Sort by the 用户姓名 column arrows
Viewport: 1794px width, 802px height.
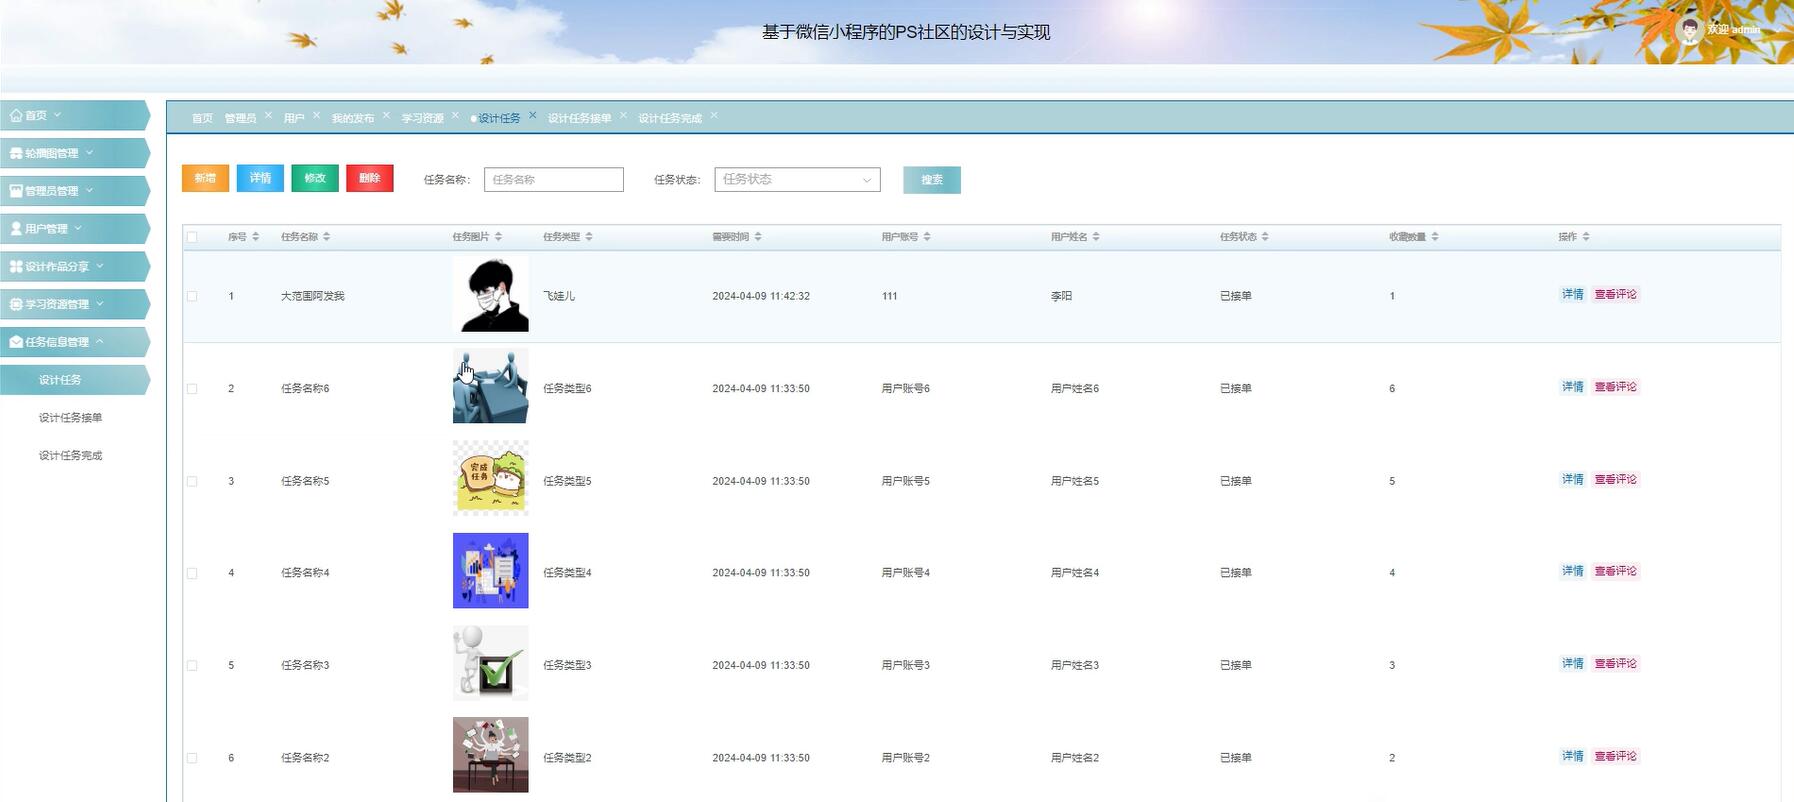click(1096, 237)
